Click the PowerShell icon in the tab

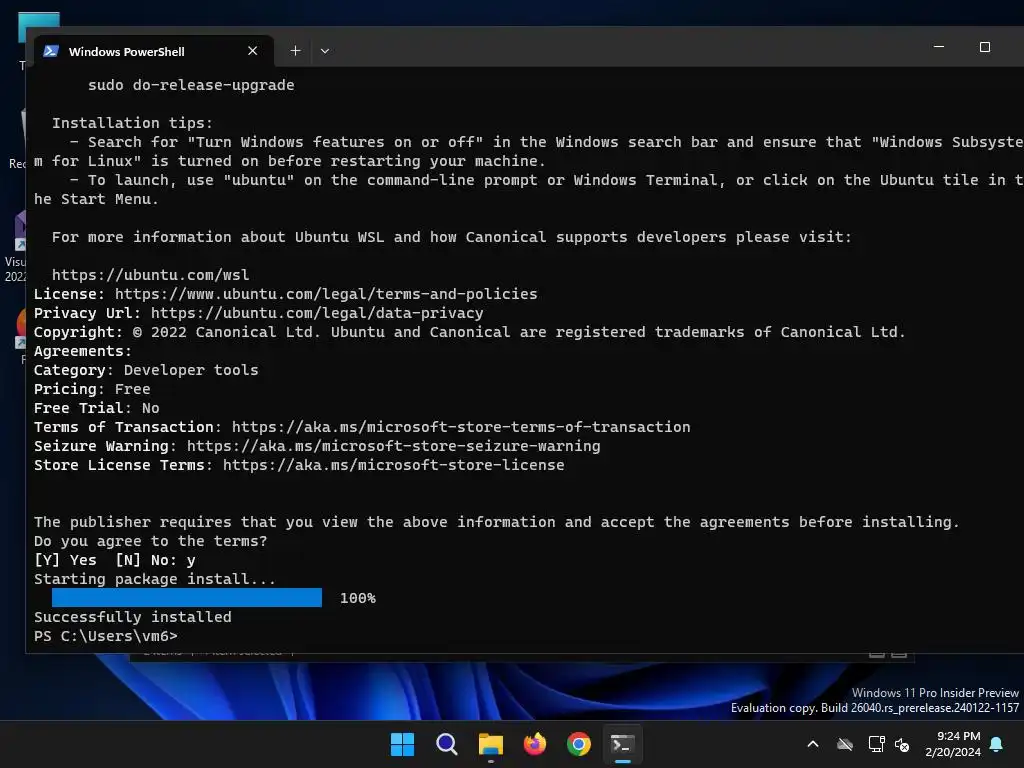click(x=51, y=51)
